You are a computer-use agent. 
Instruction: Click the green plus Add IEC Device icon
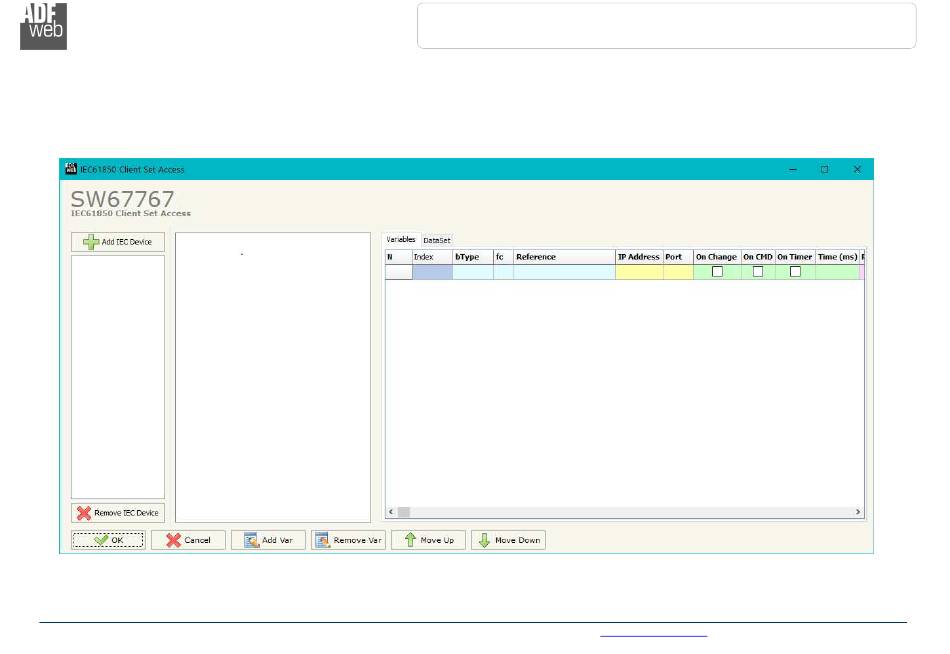[x=91, y=242]
